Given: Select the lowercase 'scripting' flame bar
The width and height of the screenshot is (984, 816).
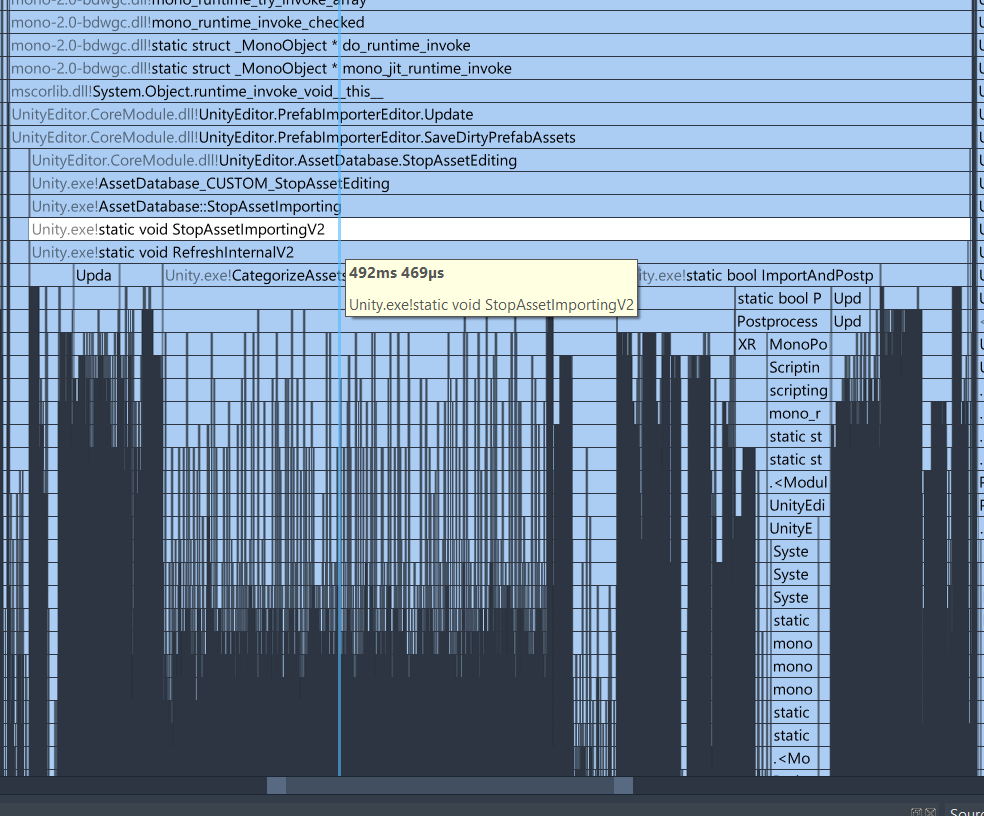Looking at the screenshot, I should tap(799, 390).
